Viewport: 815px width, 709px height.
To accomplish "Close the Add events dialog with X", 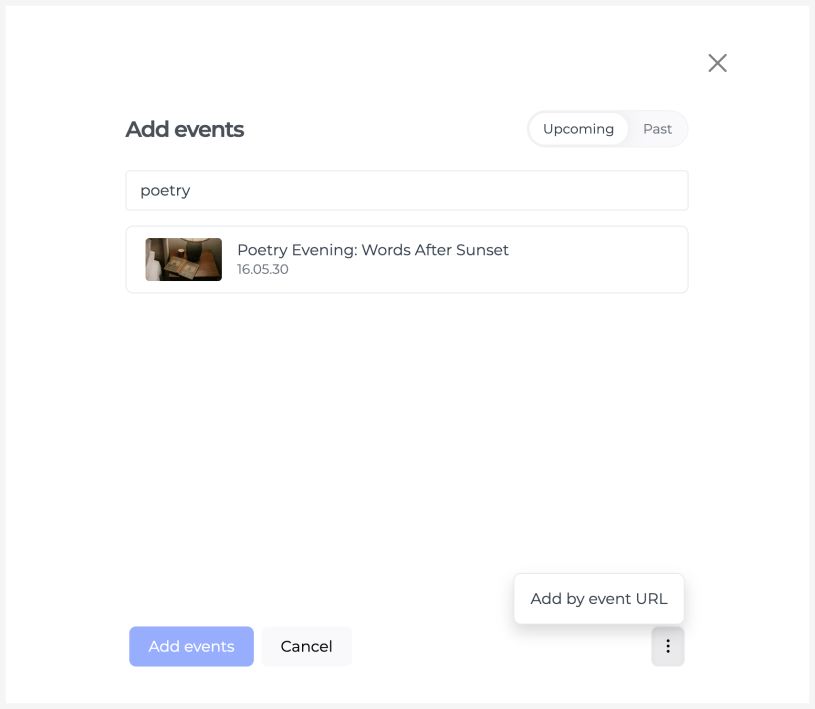I will pyautogui.click(x=717, y=63).
